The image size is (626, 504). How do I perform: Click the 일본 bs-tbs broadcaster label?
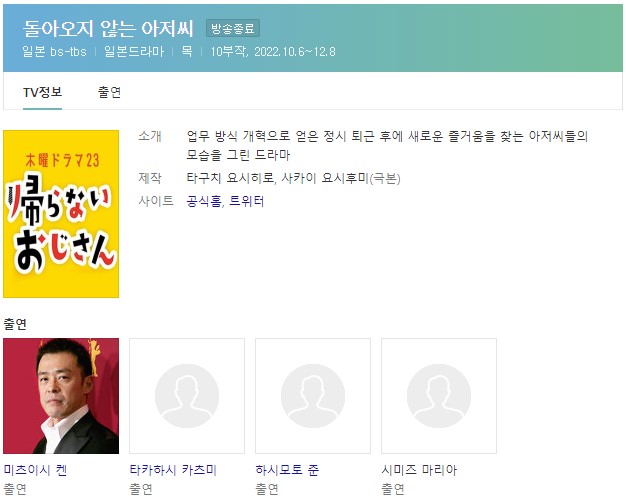(x=54, y=52)
